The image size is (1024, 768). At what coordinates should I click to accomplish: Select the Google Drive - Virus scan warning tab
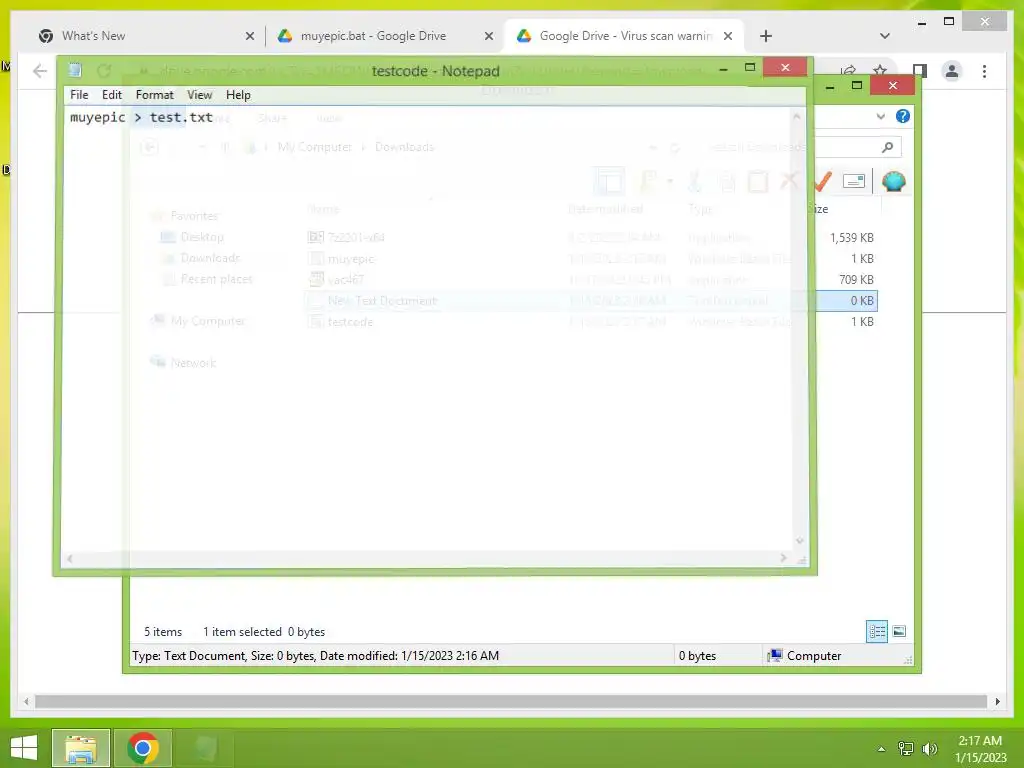(x=625, y=36)
